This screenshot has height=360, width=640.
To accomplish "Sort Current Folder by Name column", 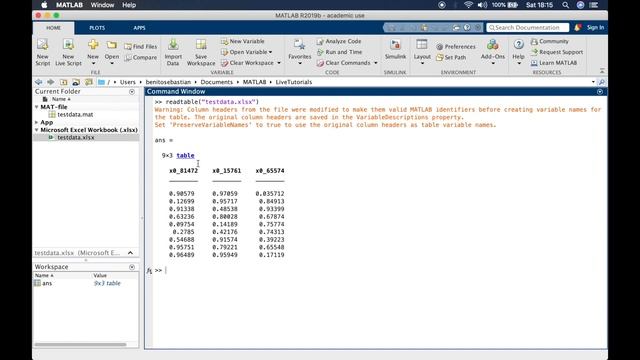I will (61, 99).
